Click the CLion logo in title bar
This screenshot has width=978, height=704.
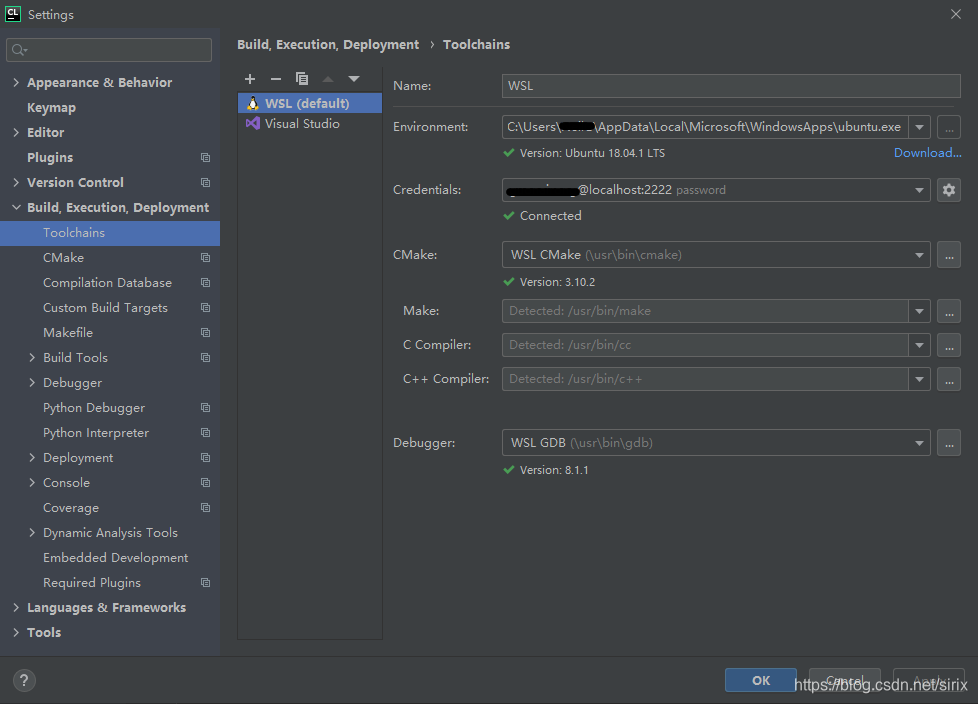pos(12,14)
